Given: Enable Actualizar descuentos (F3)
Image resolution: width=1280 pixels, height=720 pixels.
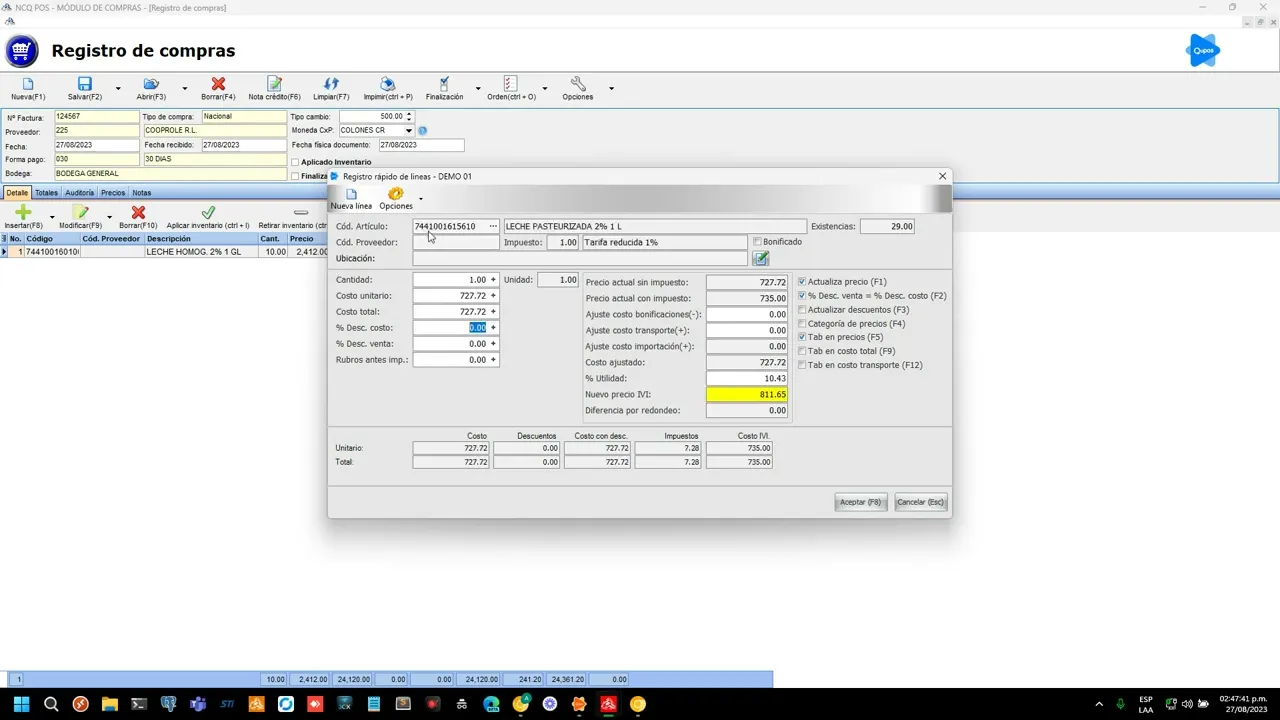Looking at the screenshot, I should point(802,310).
